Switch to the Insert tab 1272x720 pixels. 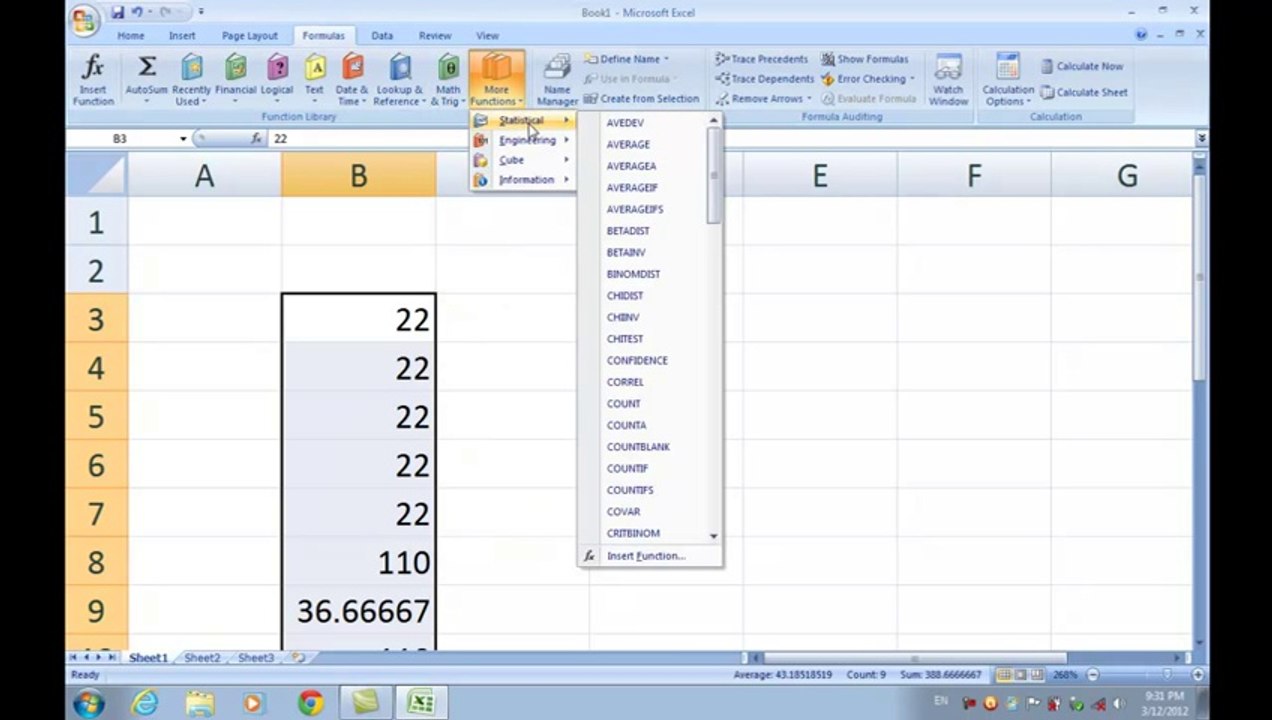coord(182,35)
